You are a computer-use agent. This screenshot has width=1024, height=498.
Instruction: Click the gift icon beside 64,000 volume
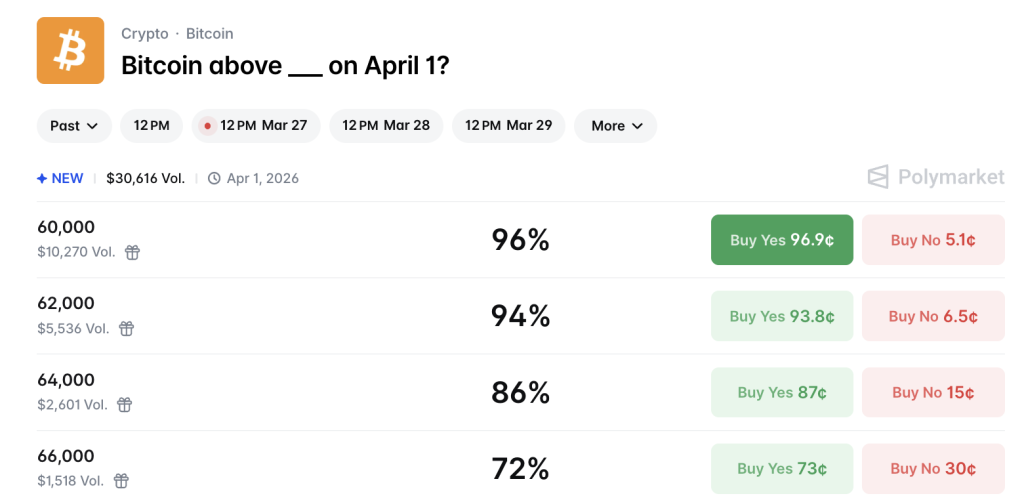(124, 404)
